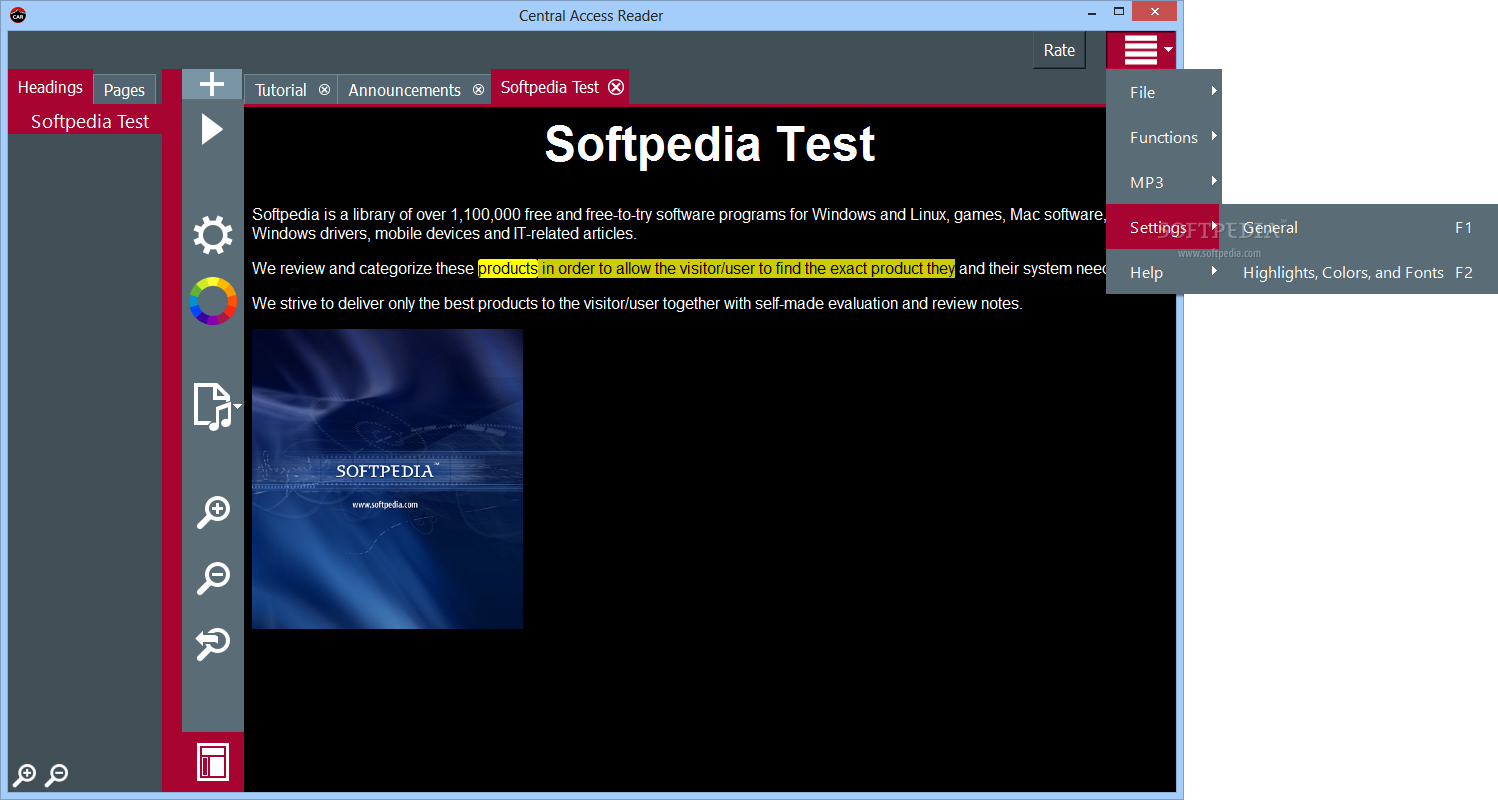Open the Functions submenu

click(1164, 137)
